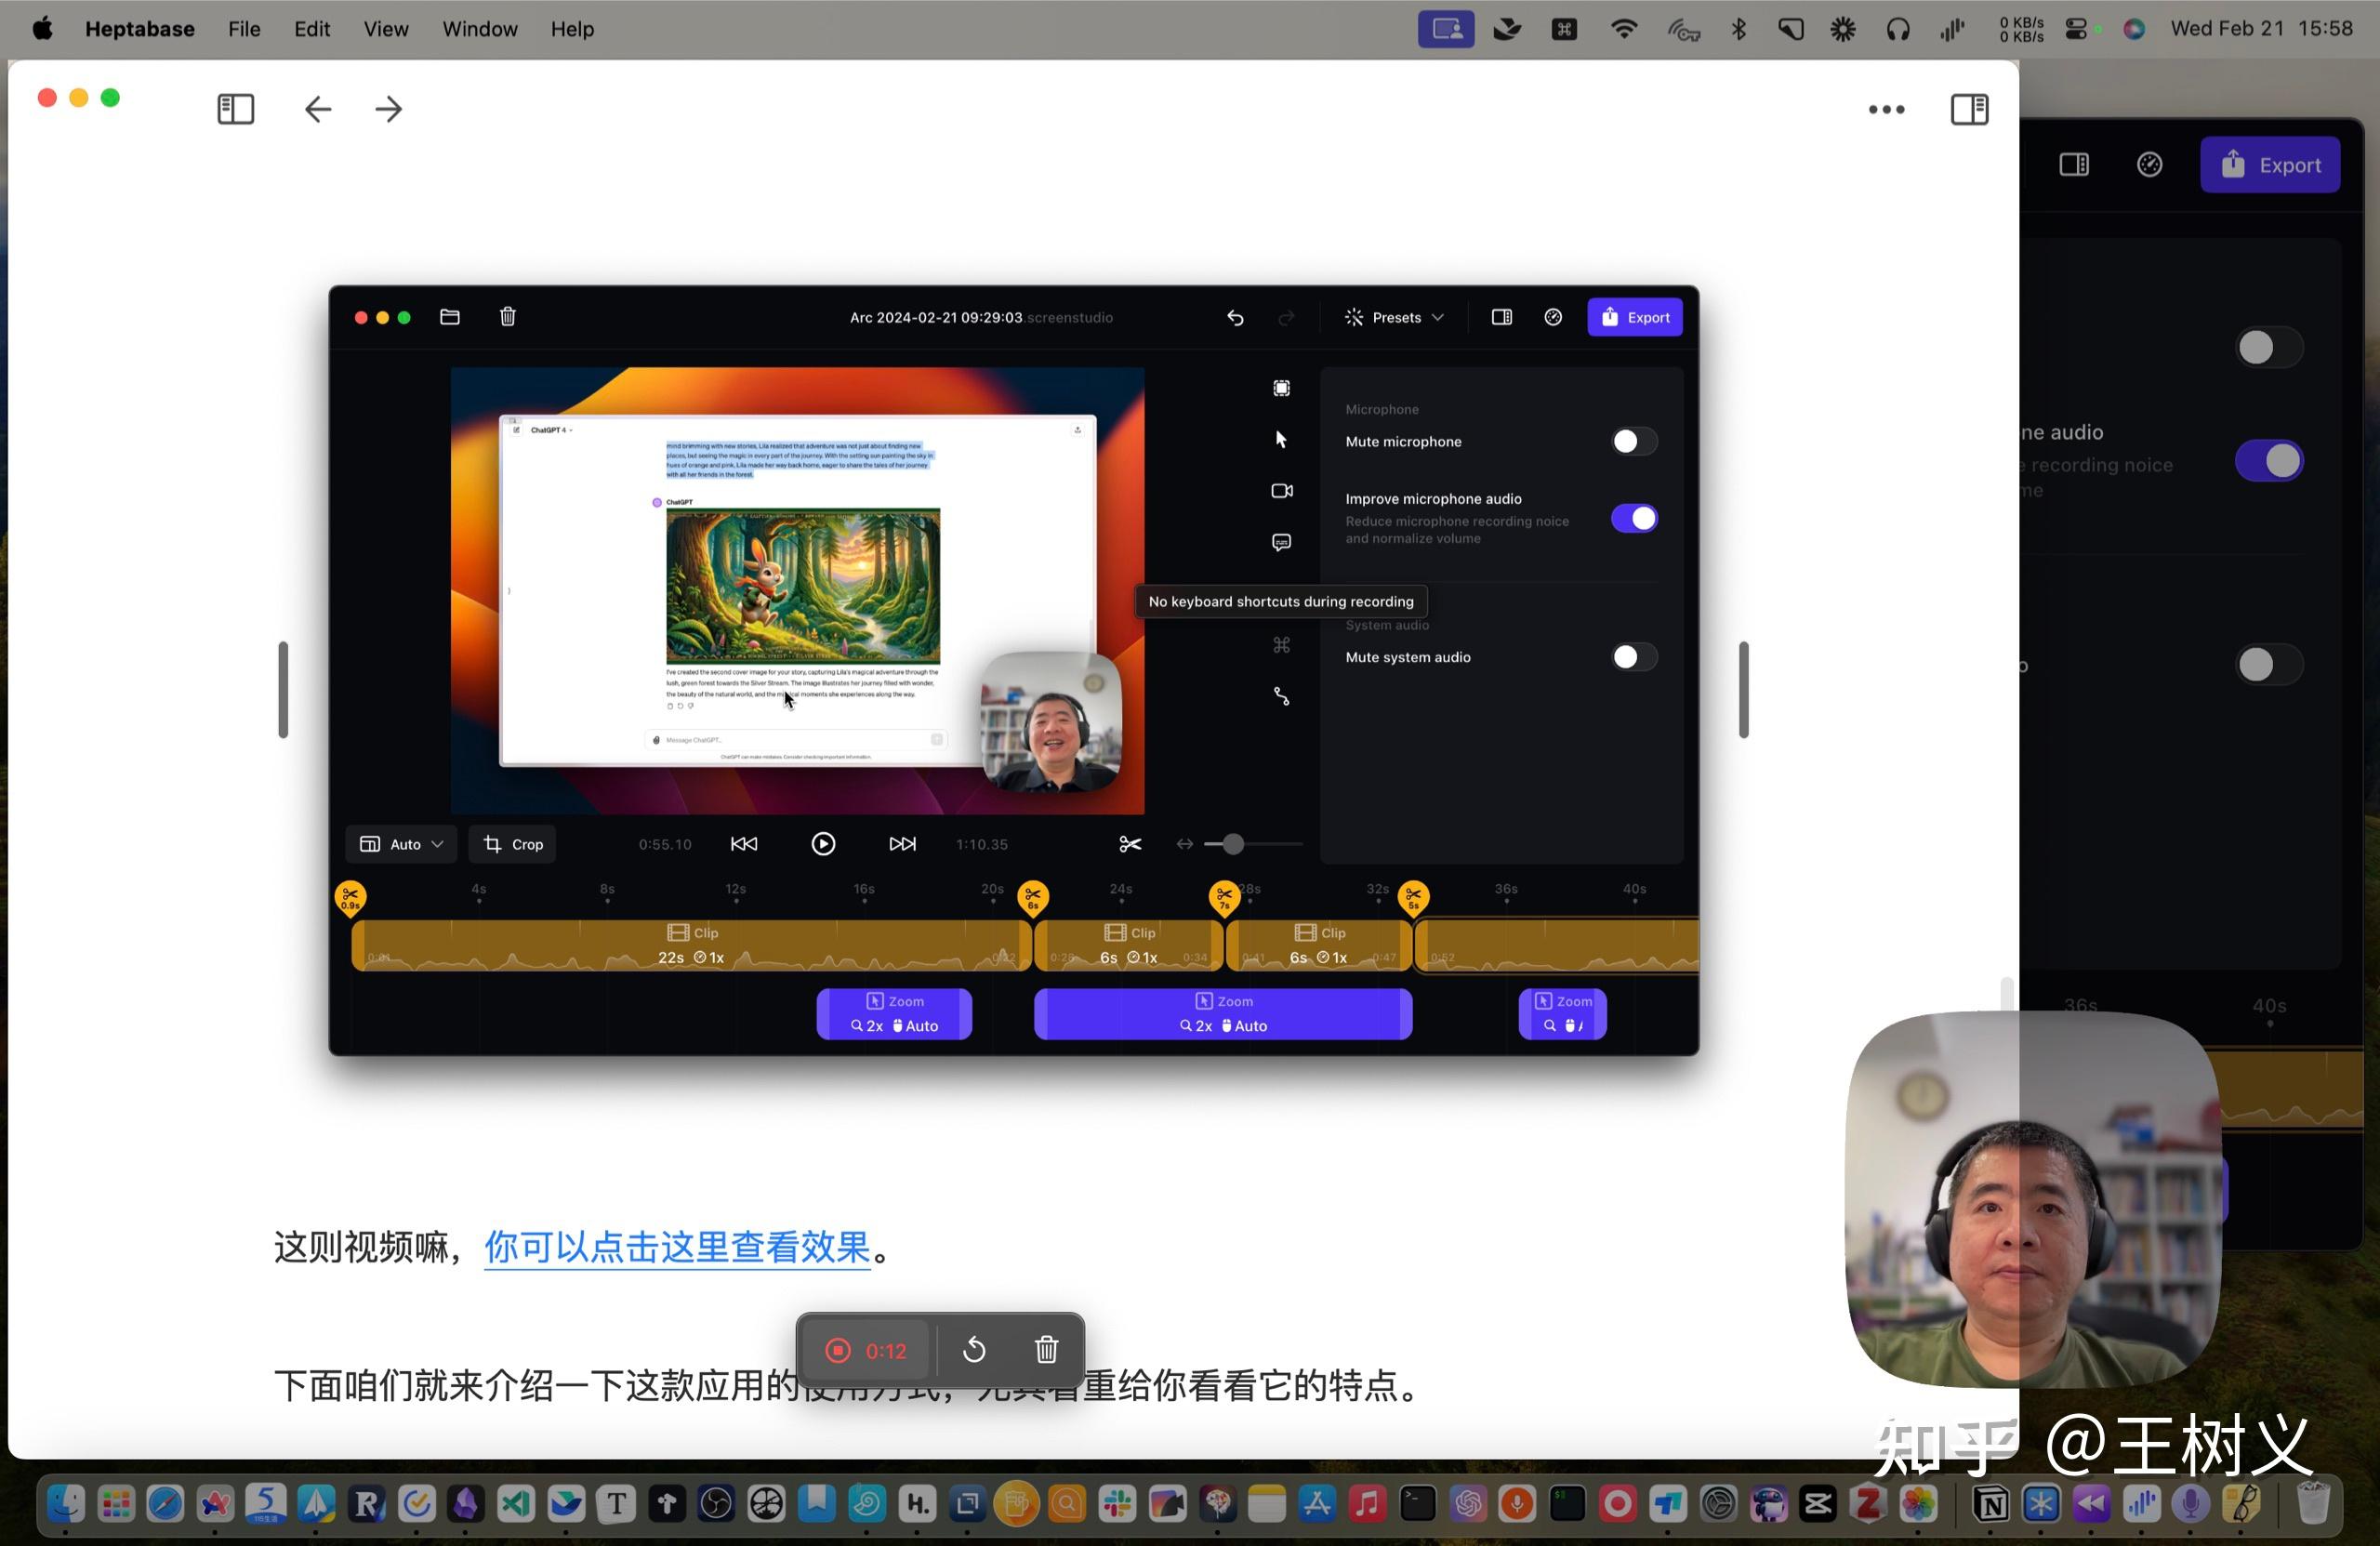Image resolution: width=2380 pixels, height=1546 pixels.
Task: Select the cursor tool in the editor sidebar
Action: point(1281,438)
